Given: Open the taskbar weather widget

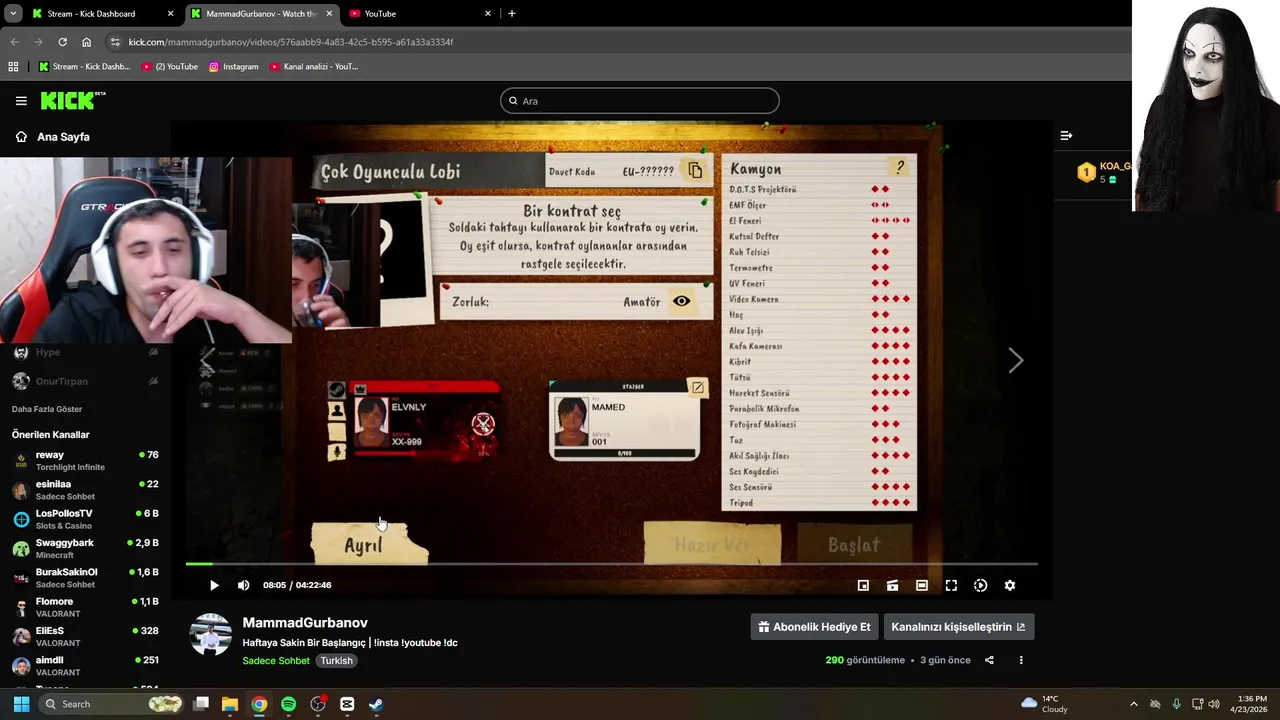Looking at the screenshot, I should pos(1044,704).
